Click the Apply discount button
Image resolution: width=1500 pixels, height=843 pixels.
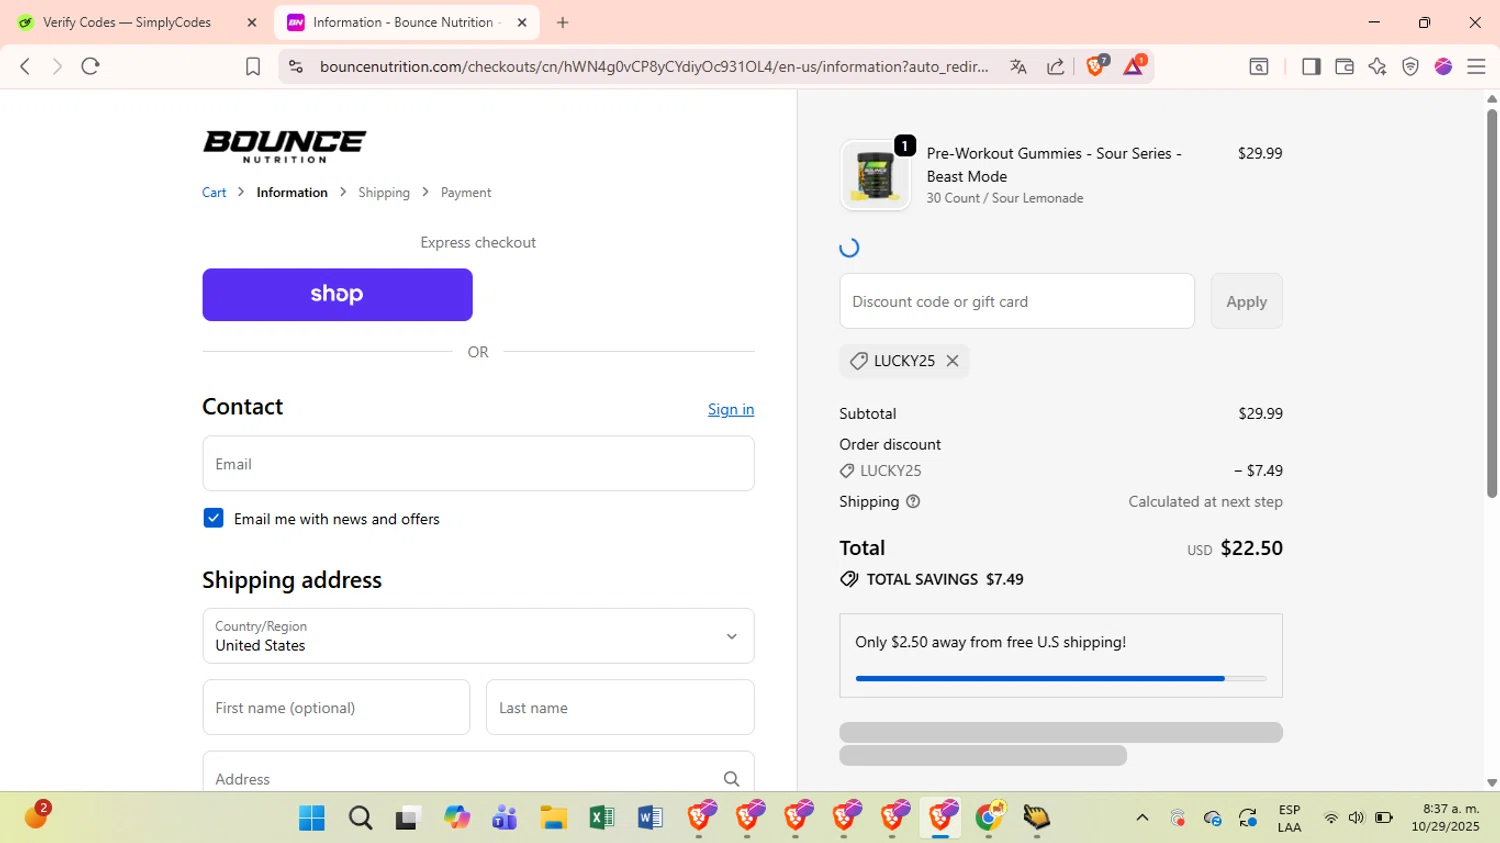pos(1246,301)
